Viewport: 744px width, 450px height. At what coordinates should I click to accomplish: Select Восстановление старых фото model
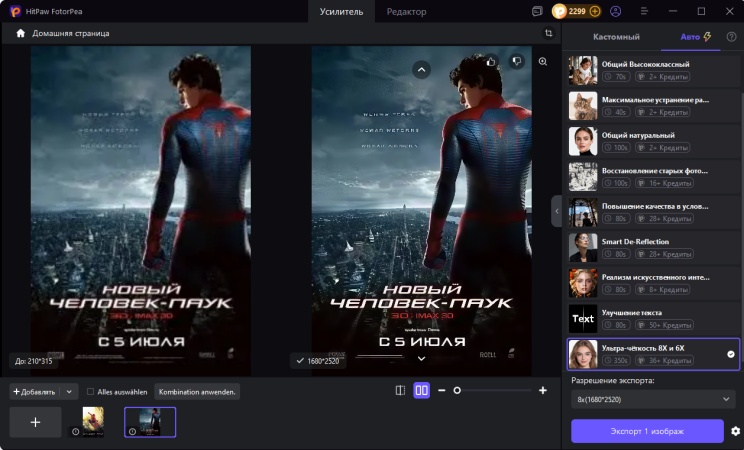pos(653,177)
